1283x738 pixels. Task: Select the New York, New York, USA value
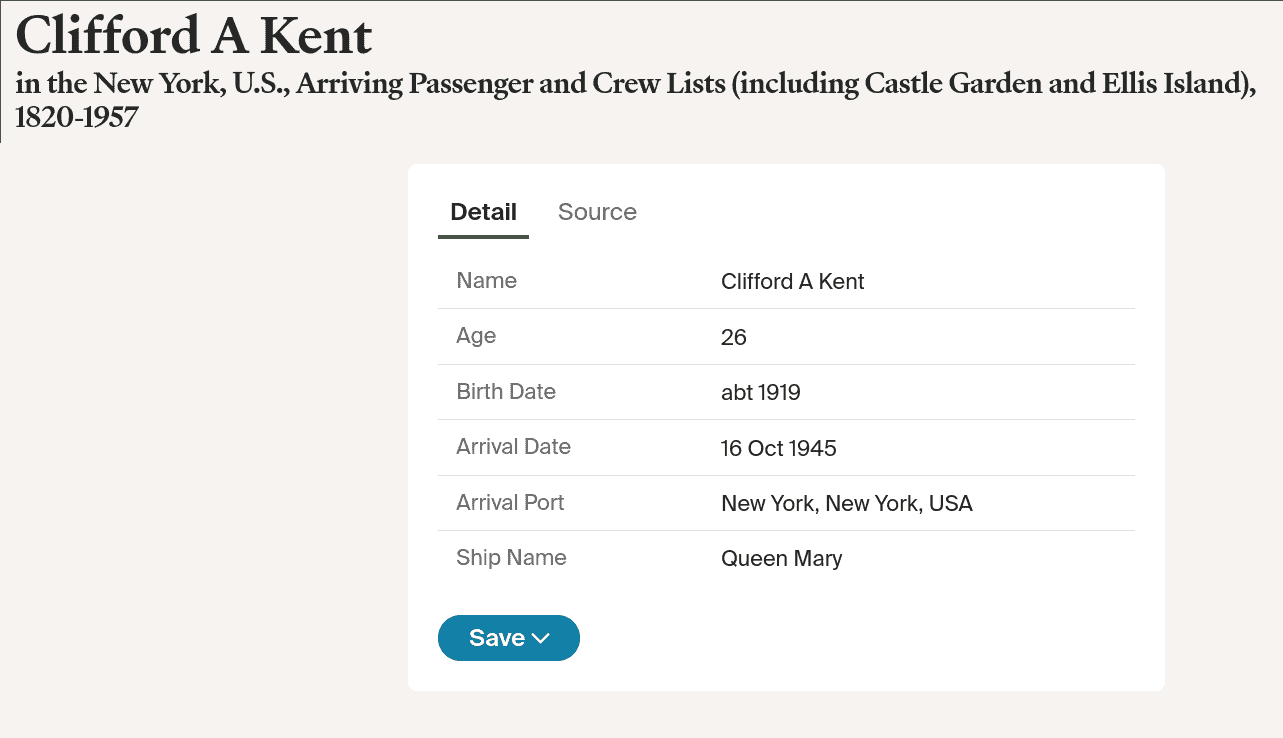pos(846,504)
